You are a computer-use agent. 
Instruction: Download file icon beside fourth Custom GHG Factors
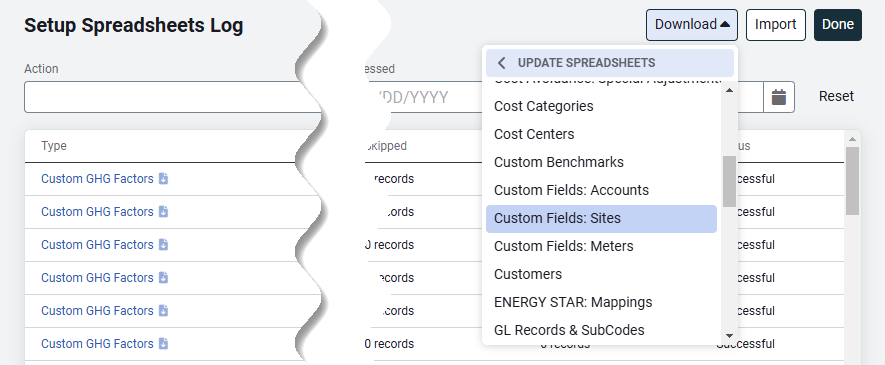pos(163,278)
